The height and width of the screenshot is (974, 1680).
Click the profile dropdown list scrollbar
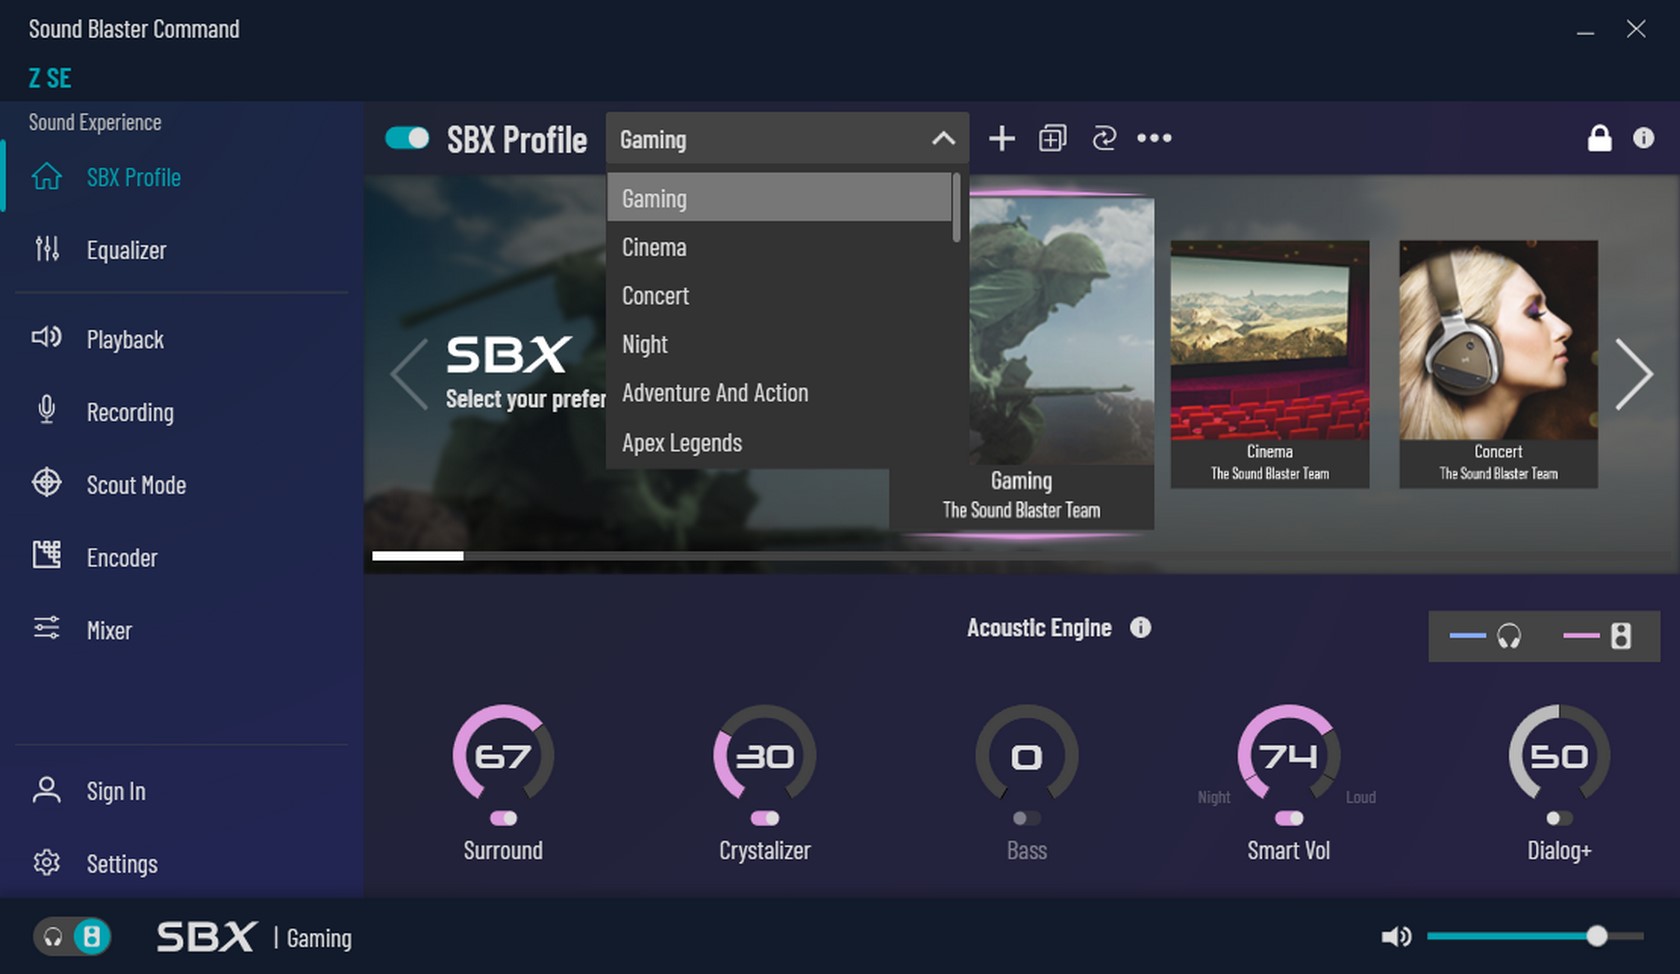click(957, 208)
